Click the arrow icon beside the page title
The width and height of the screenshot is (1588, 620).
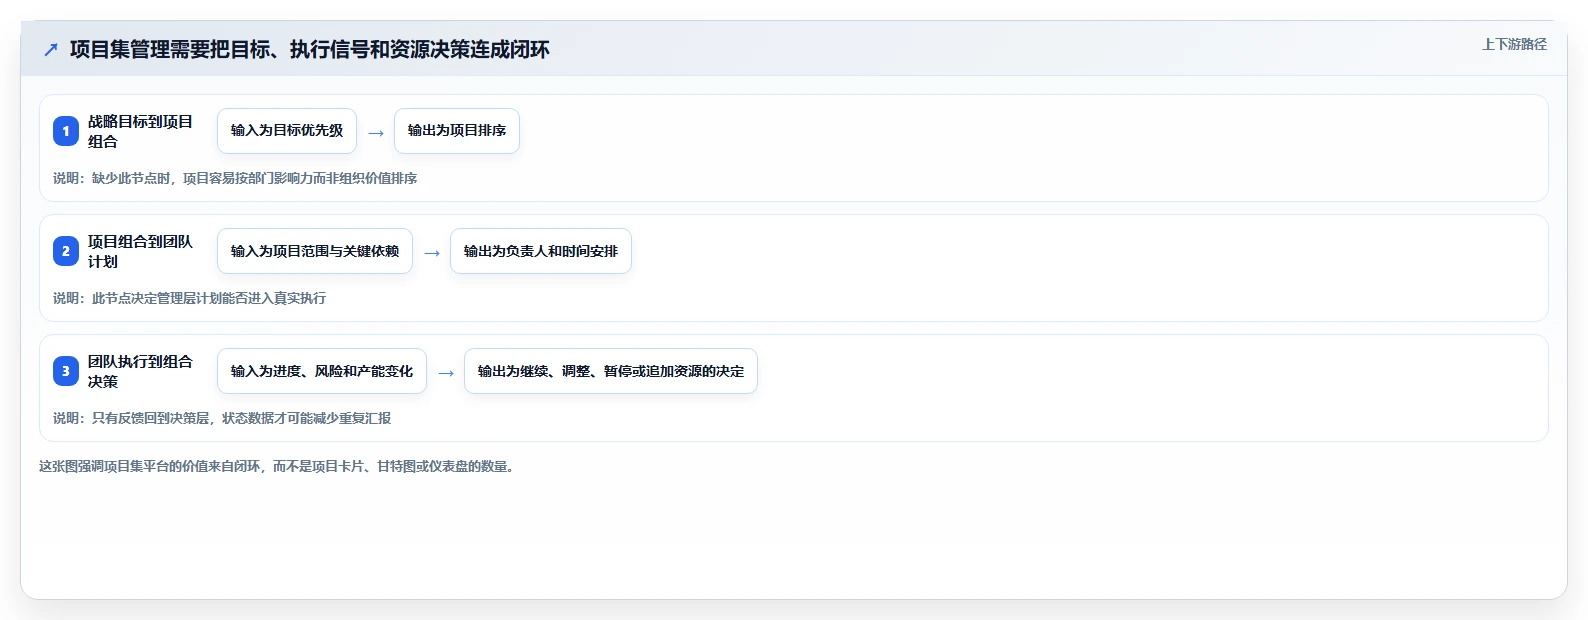coord(51,49)
